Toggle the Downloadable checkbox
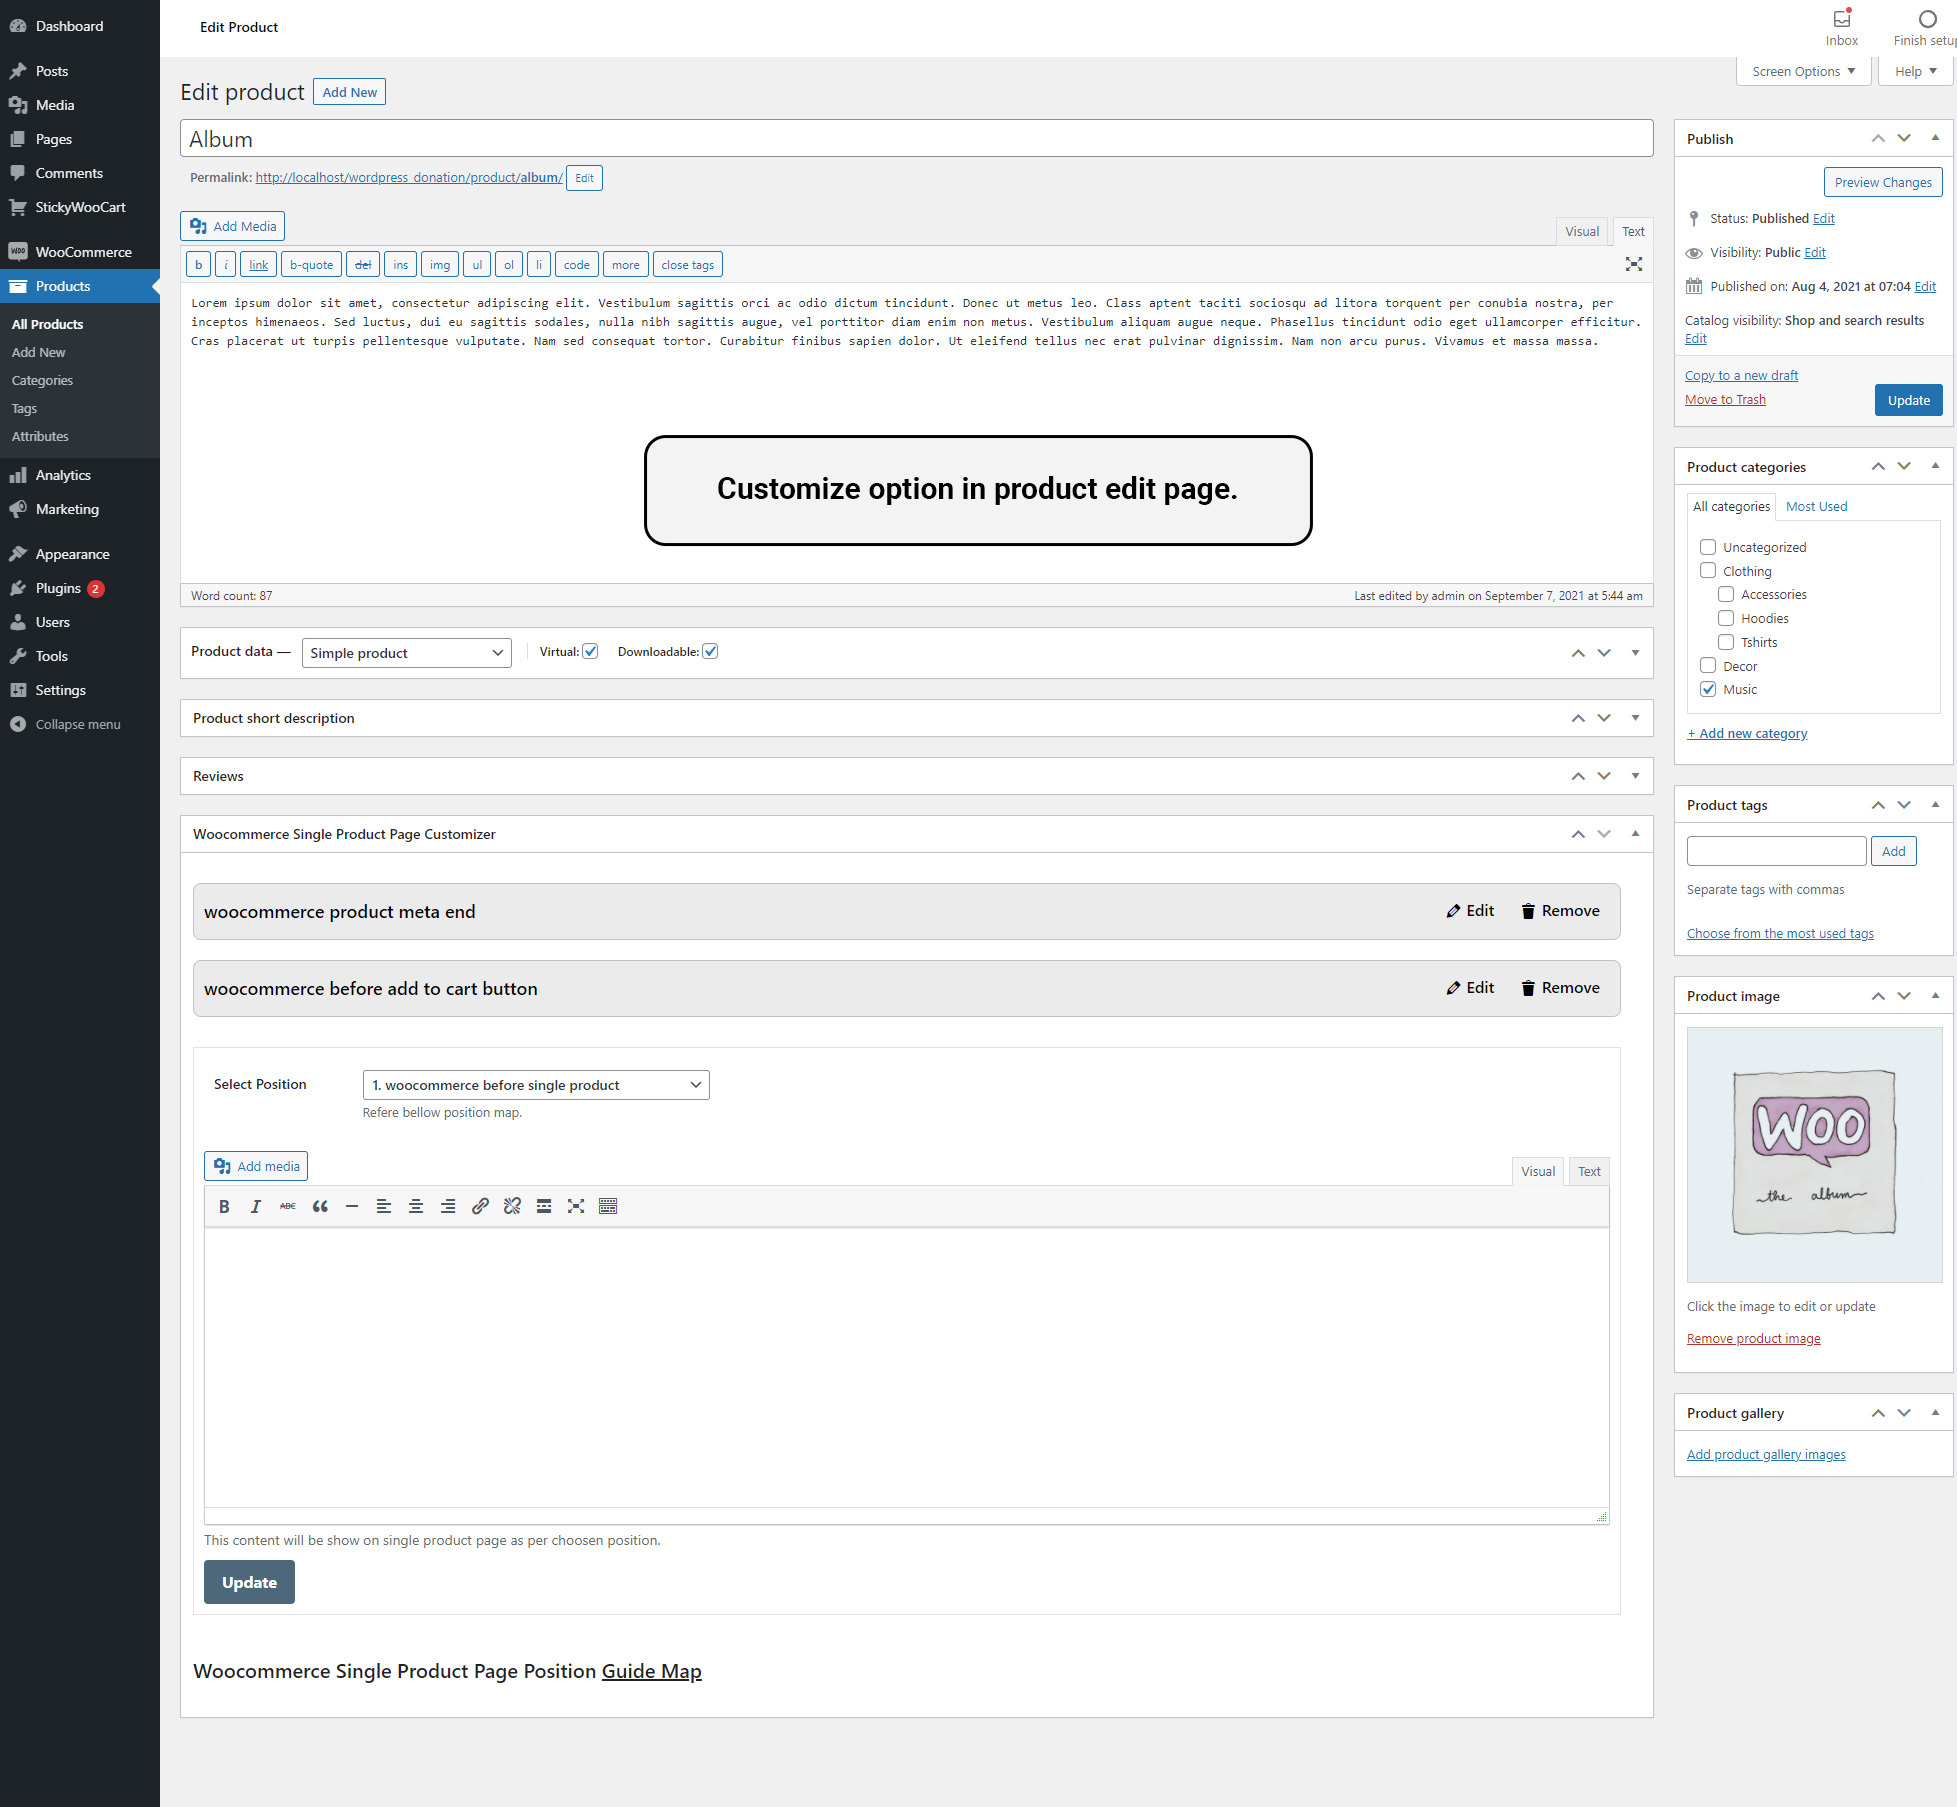Image resolution: width=1957 pixels, height=1807 pixels. tap(710, 651)
